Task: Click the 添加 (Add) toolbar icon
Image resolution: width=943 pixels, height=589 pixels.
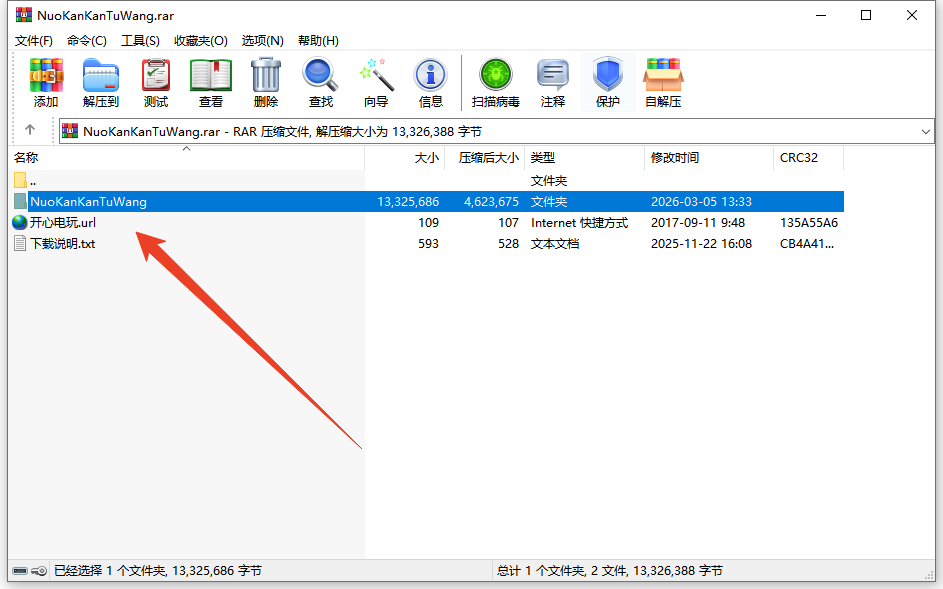Action: [46, 82]
